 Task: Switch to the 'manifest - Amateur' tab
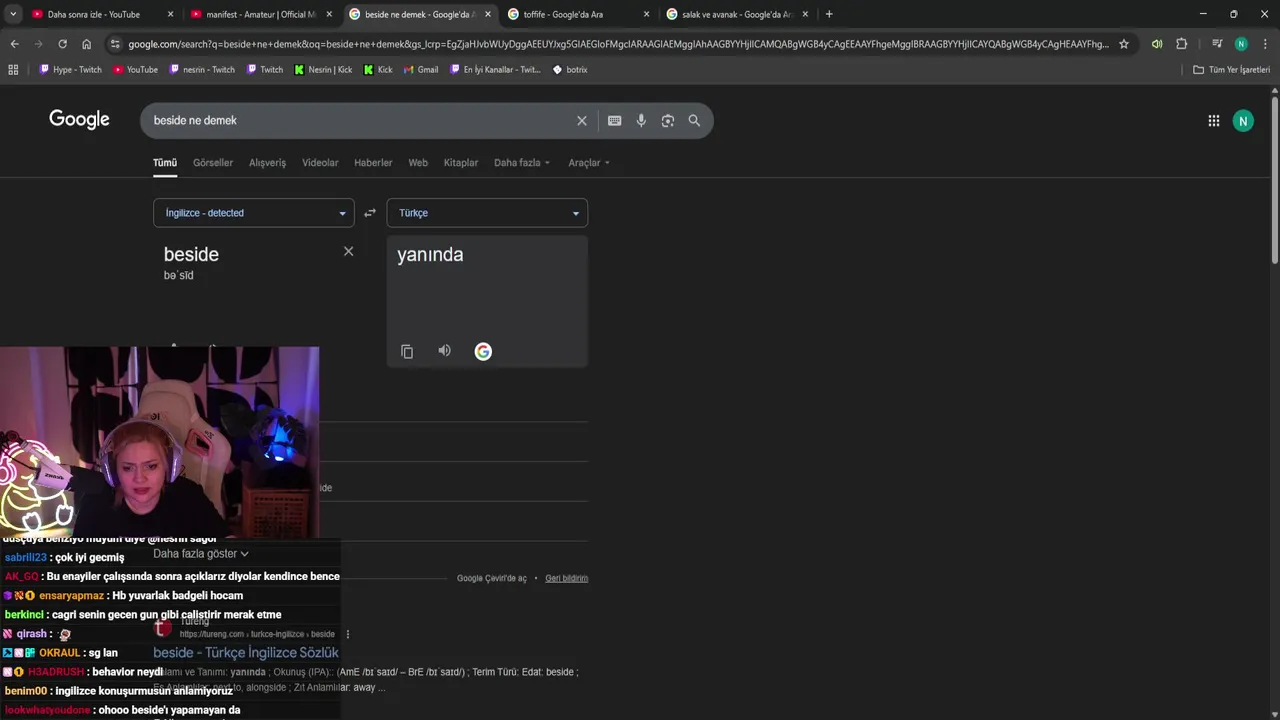click(260, 14)
